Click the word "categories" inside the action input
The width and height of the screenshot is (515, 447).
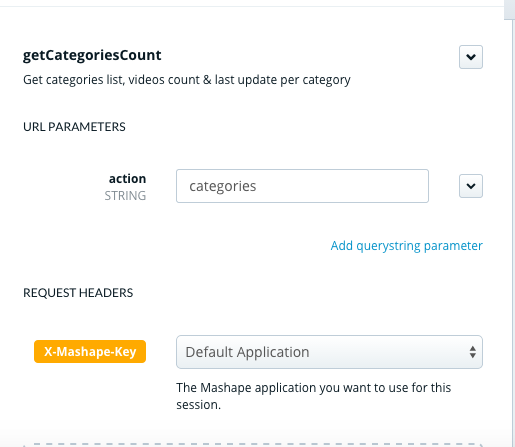(223, 186)
